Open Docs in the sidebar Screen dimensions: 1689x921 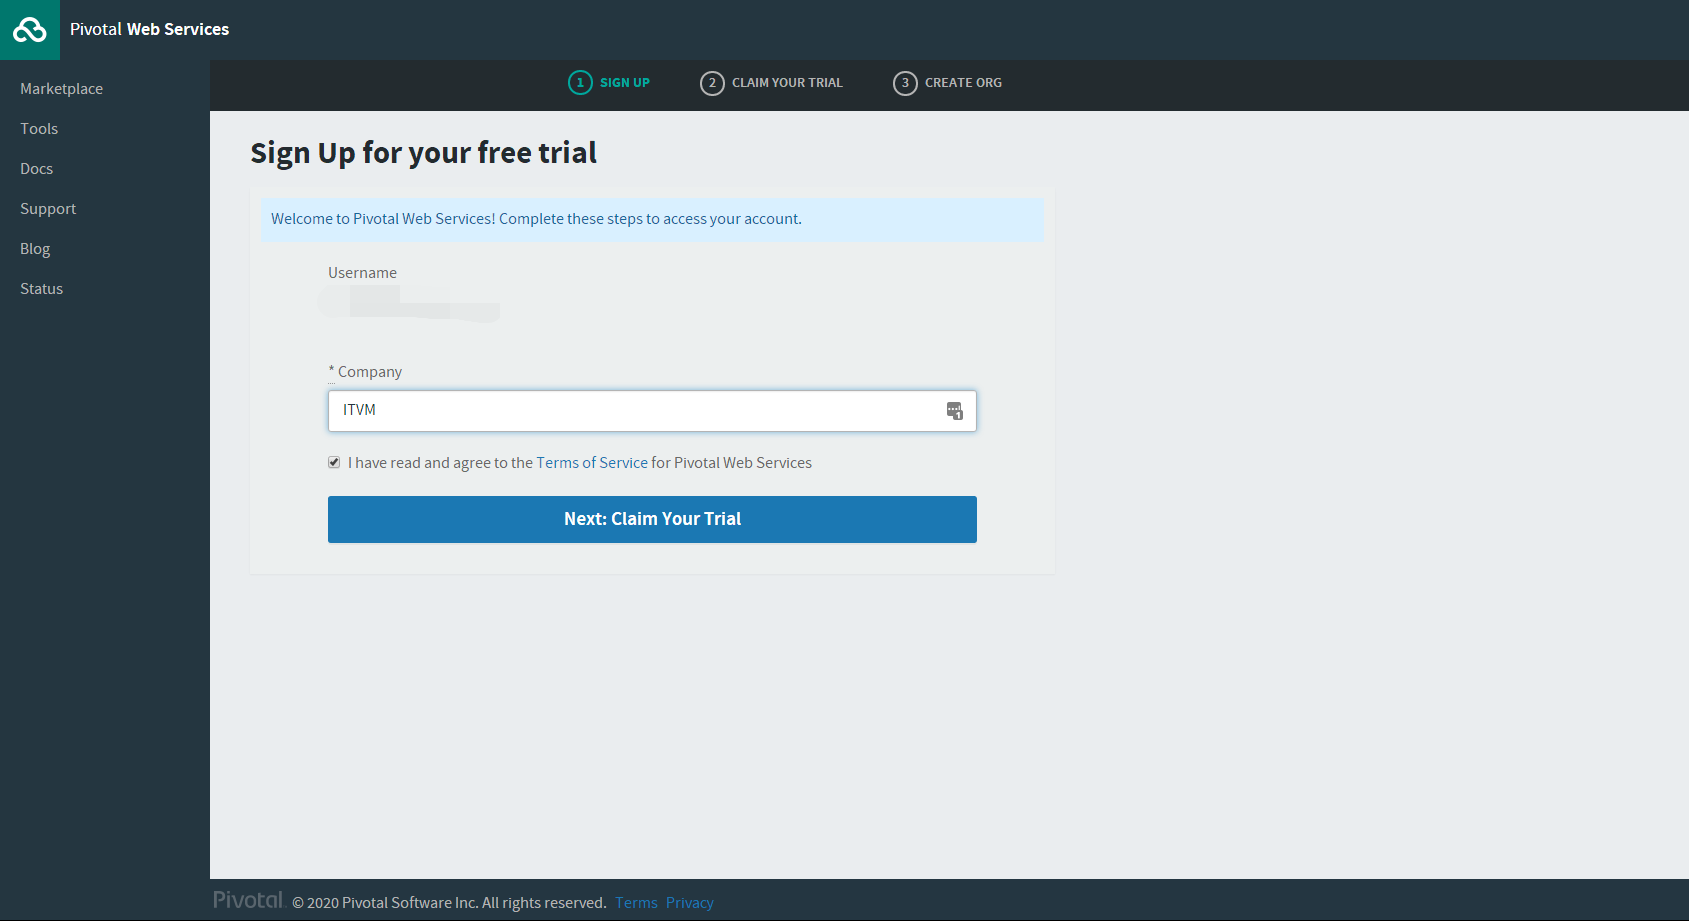click(x=36, y=169)
